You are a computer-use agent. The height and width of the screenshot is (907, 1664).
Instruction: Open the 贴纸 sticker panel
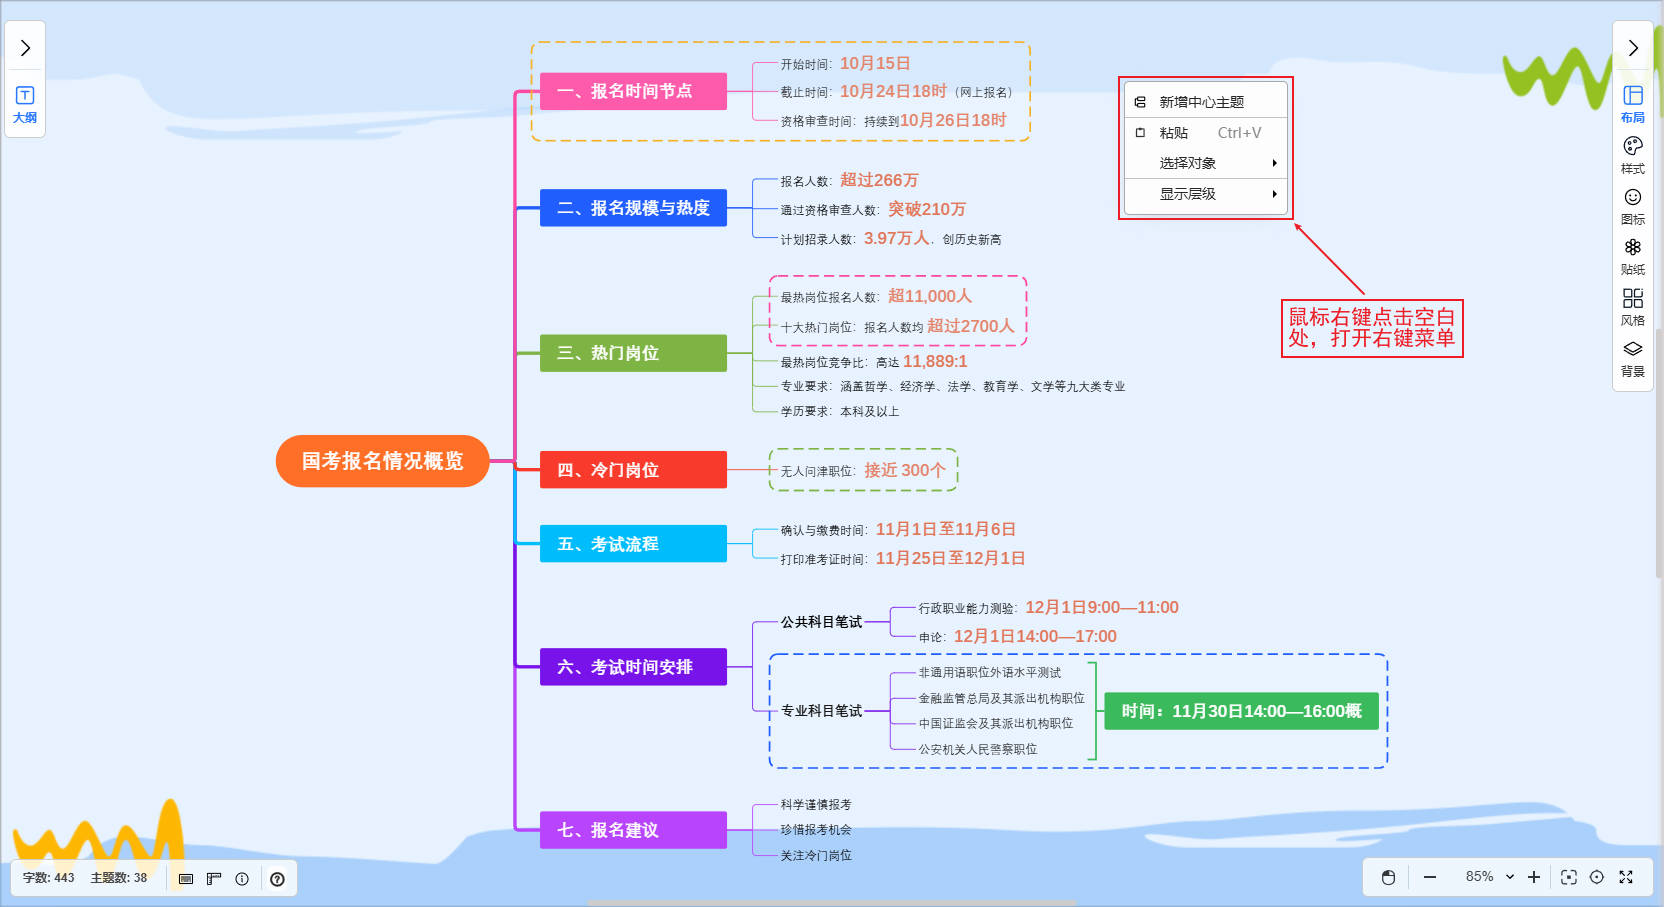(x=1632, y=255)
